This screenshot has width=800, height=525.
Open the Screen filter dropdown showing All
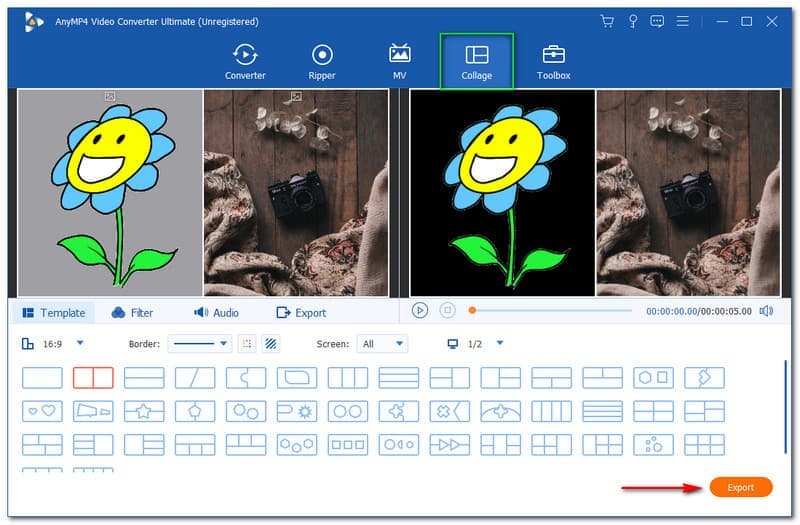[384, 344]
